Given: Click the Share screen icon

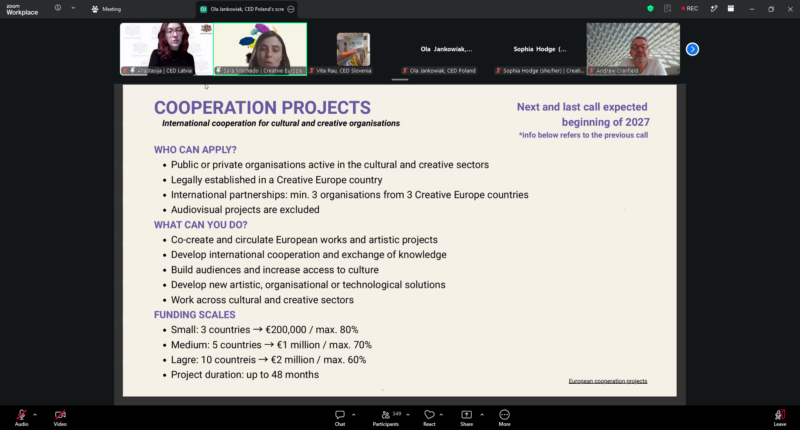Looking at the screenshot, I should (467, 417).
